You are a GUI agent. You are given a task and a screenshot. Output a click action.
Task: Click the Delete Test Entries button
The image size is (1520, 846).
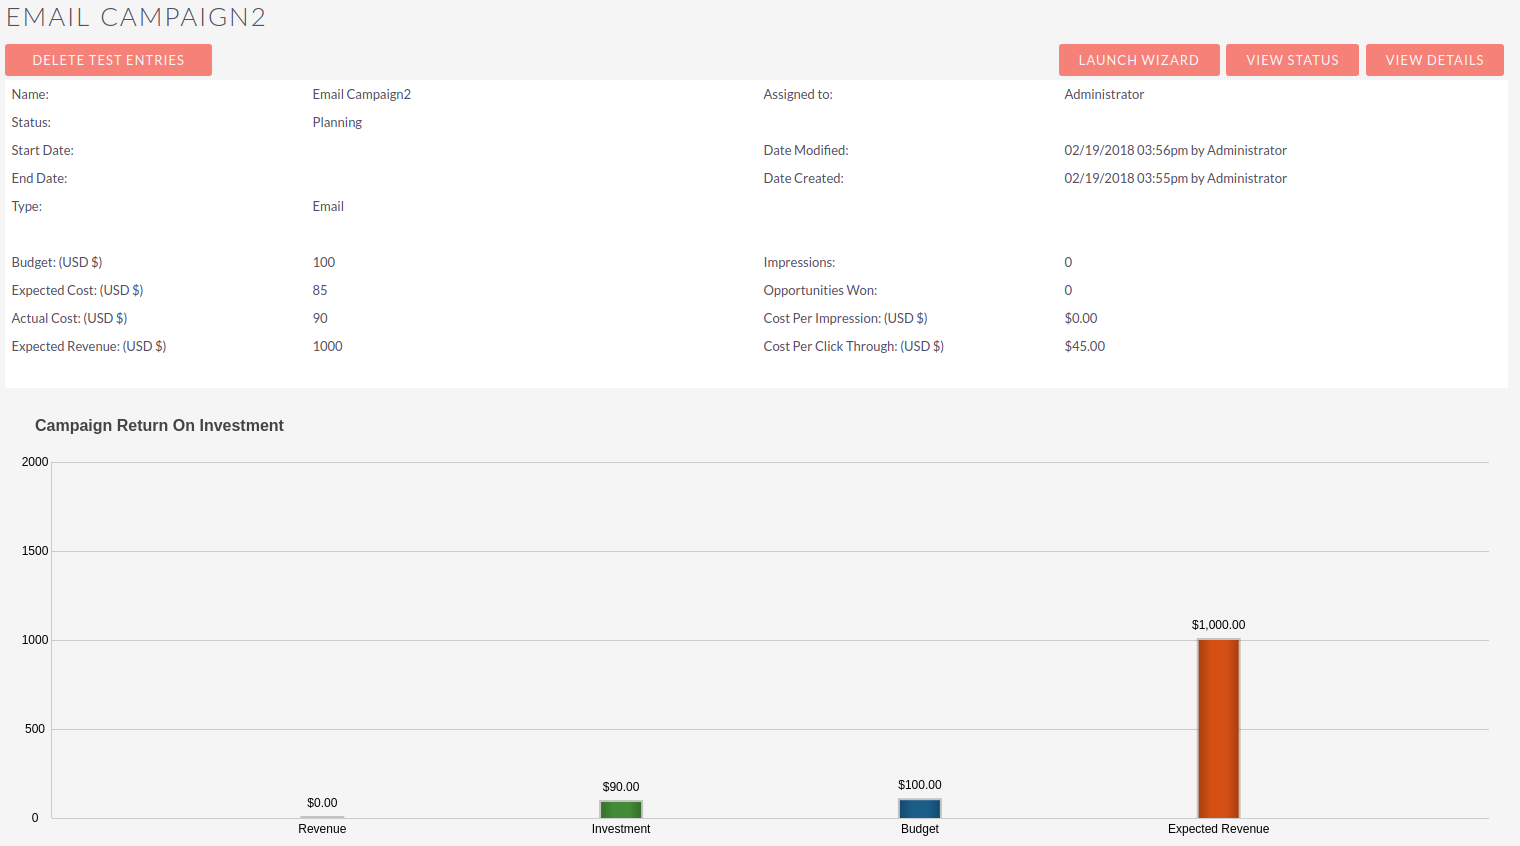point(108,60)
